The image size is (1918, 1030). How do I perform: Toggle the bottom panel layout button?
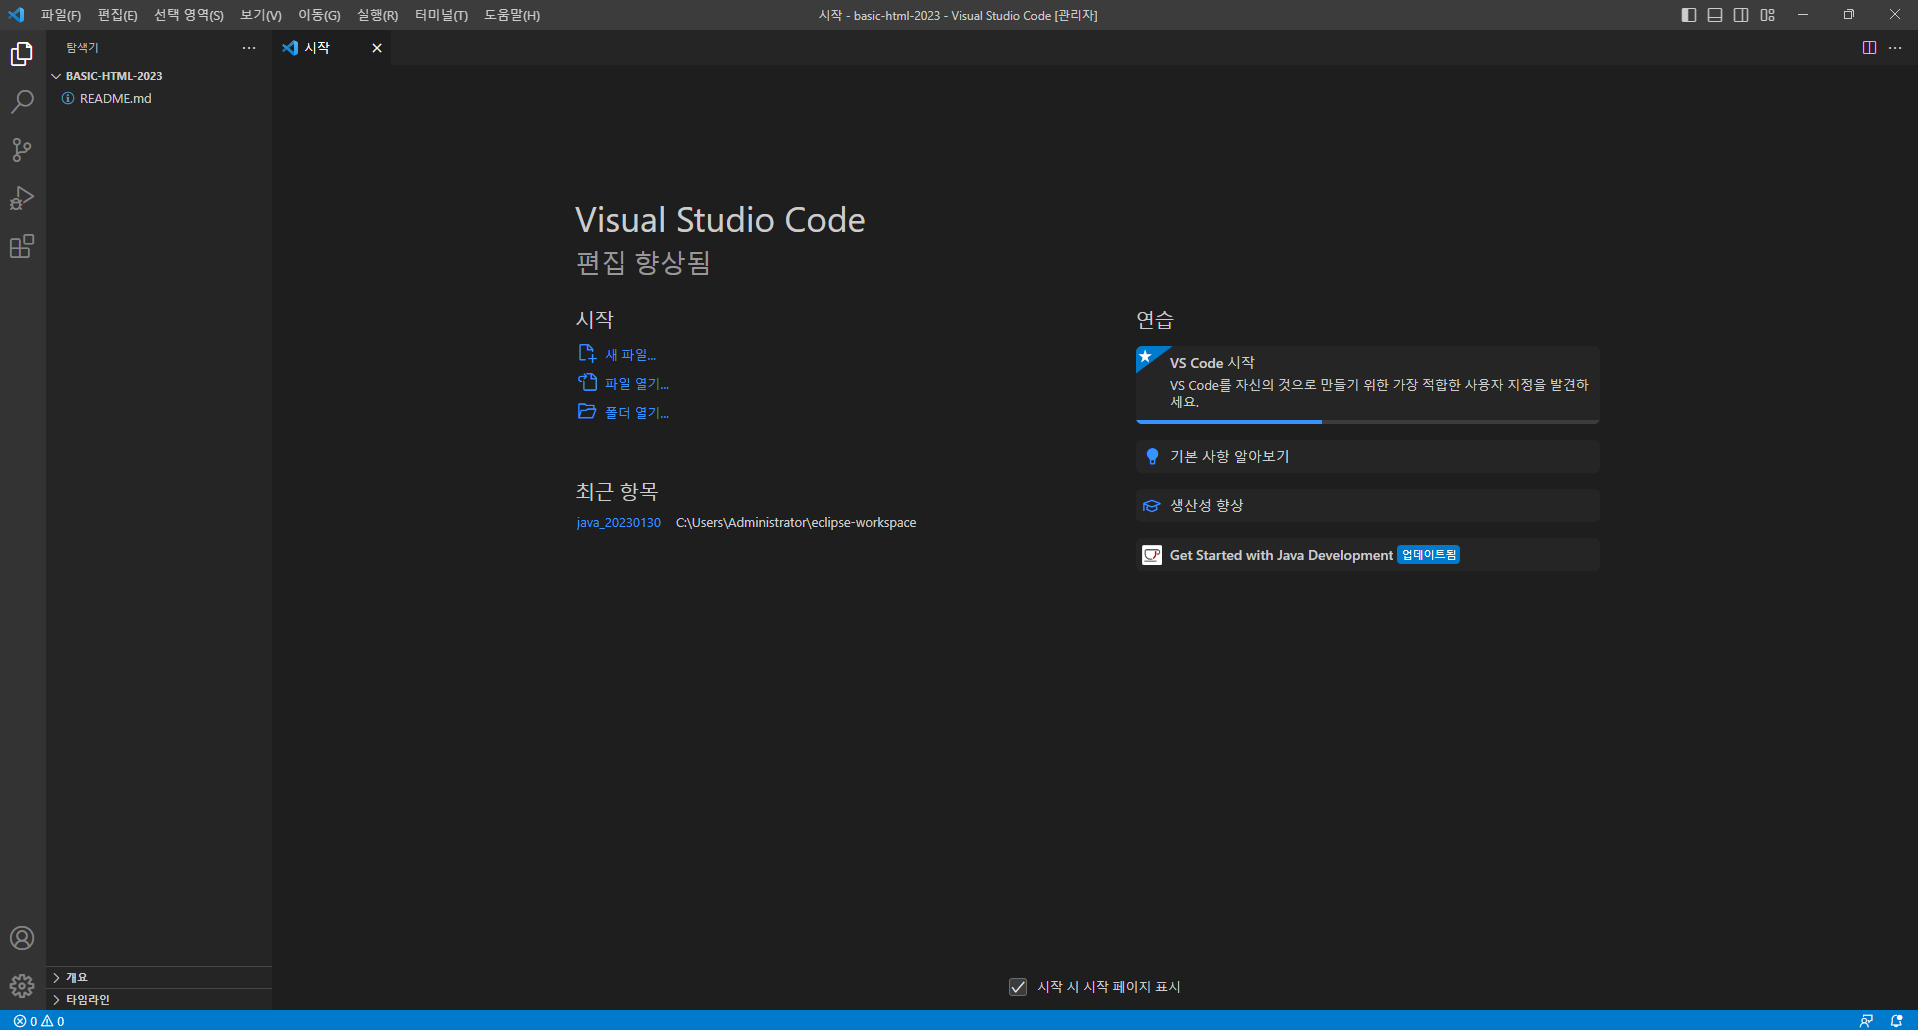[x=1715, y=15]
